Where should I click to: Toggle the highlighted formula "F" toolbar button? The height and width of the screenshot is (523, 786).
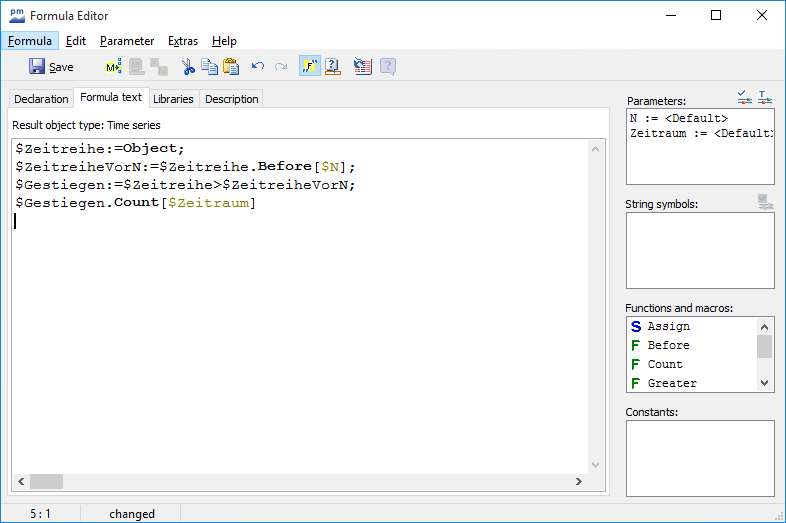pos(309,67)
